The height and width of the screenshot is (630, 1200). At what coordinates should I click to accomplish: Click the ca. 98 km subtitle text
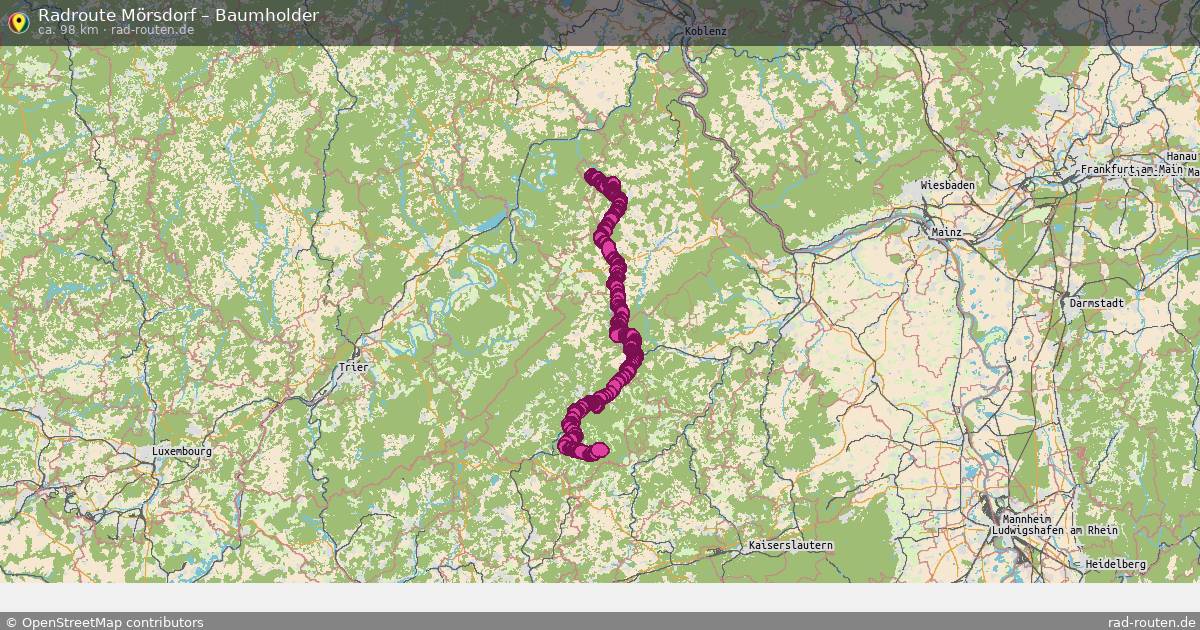point(67,30)
